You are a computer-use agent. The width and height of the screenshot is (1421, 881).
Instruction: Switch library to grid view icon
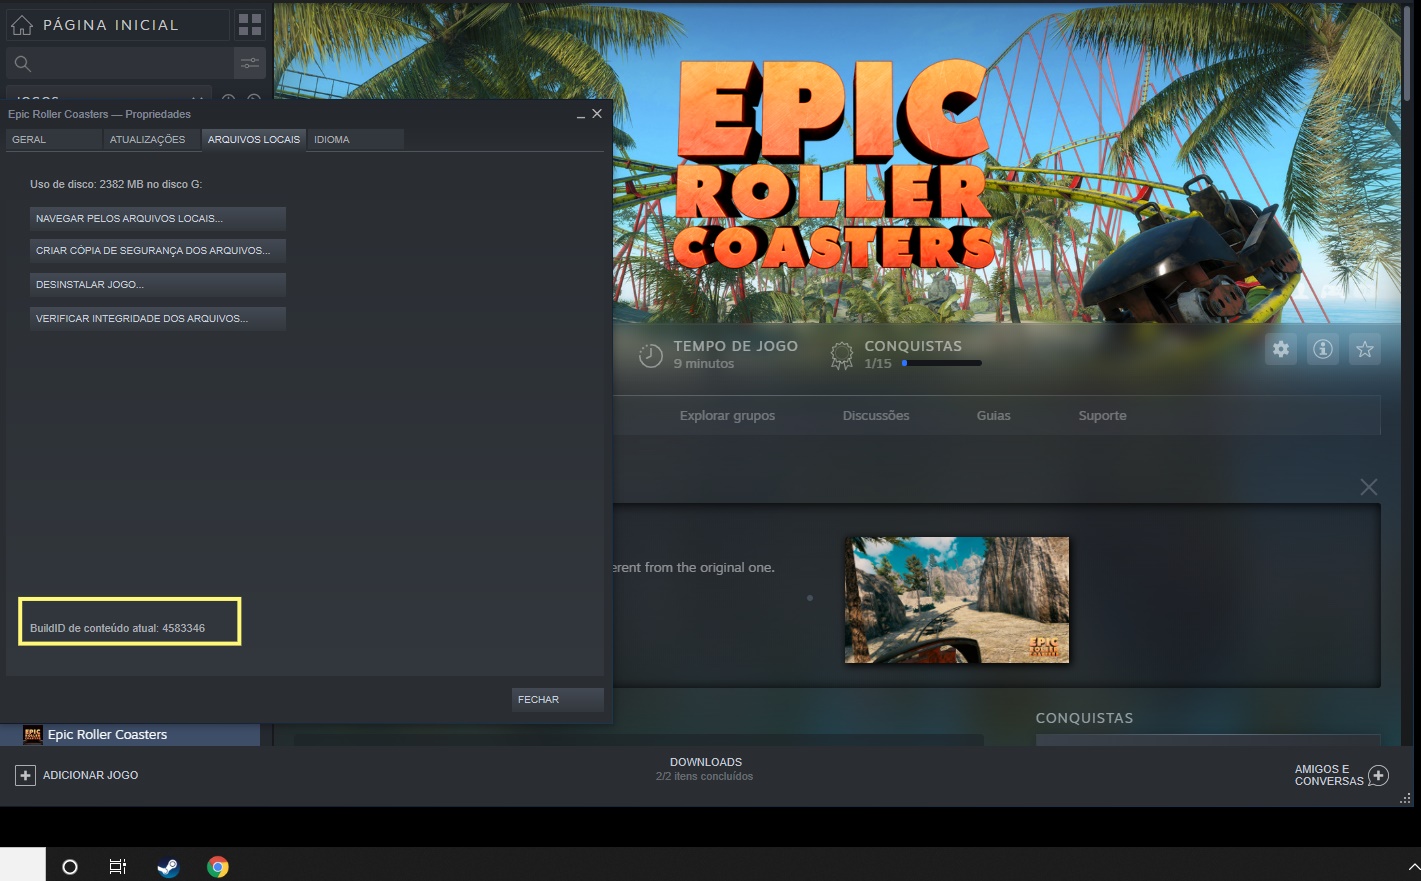250,25
